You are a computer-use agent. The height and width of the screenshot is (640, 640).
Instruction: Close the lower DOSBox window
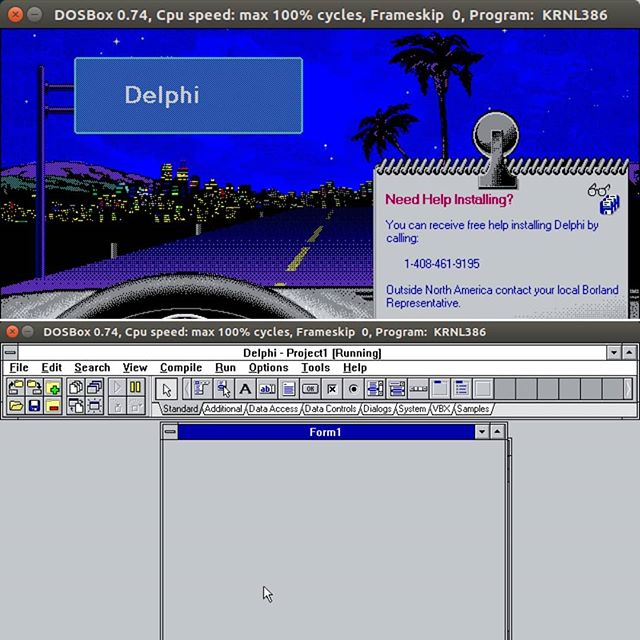(12, 332)
